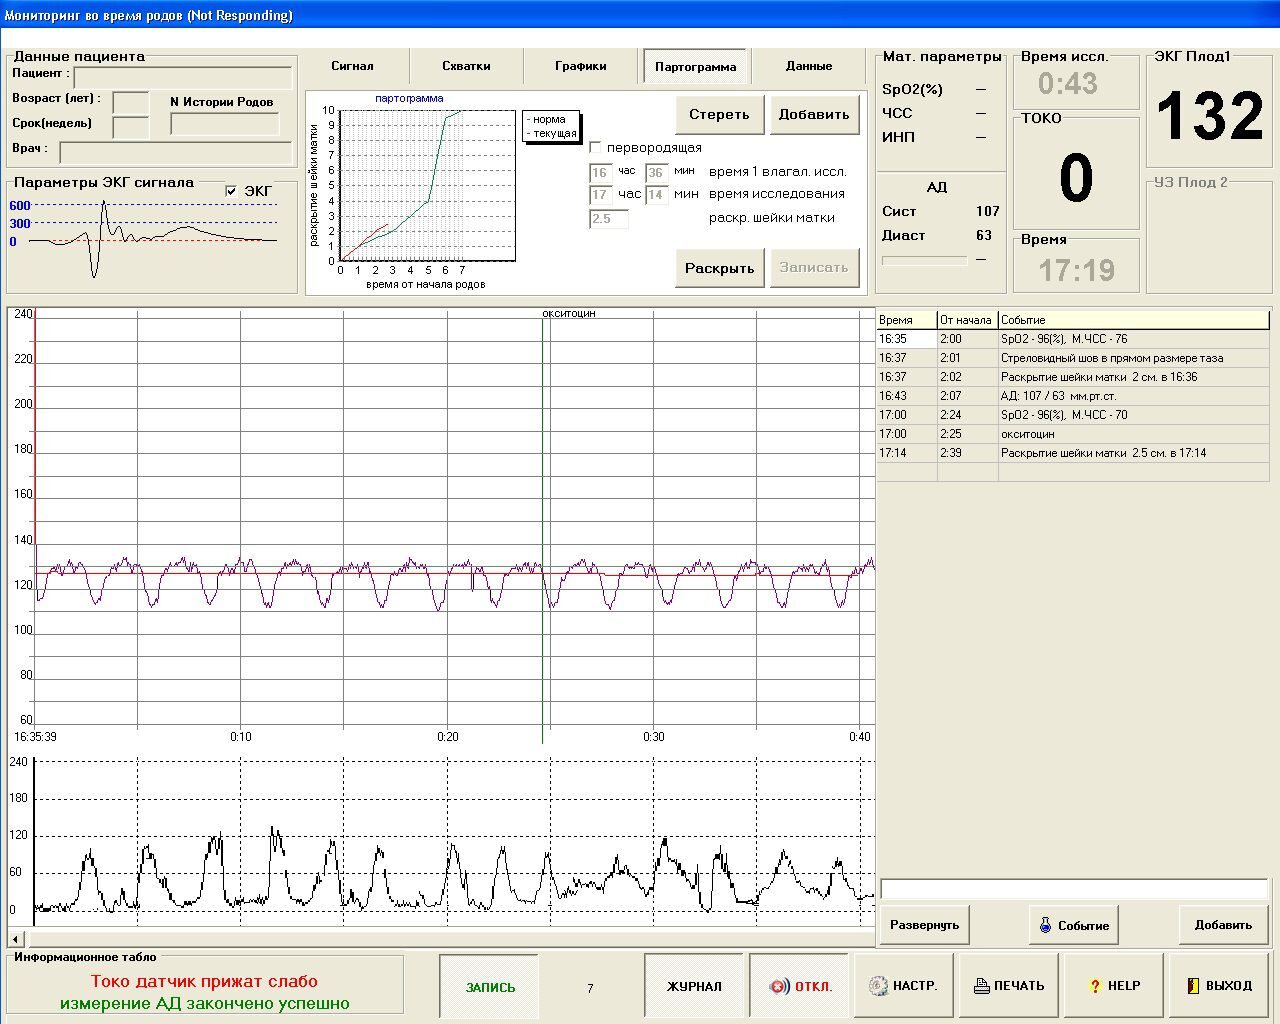Image resolution: width=1280 pixels, height=1024 pixels.
Task: Click the exam time 0:43 display
Action: click(x=1068, y=84)
